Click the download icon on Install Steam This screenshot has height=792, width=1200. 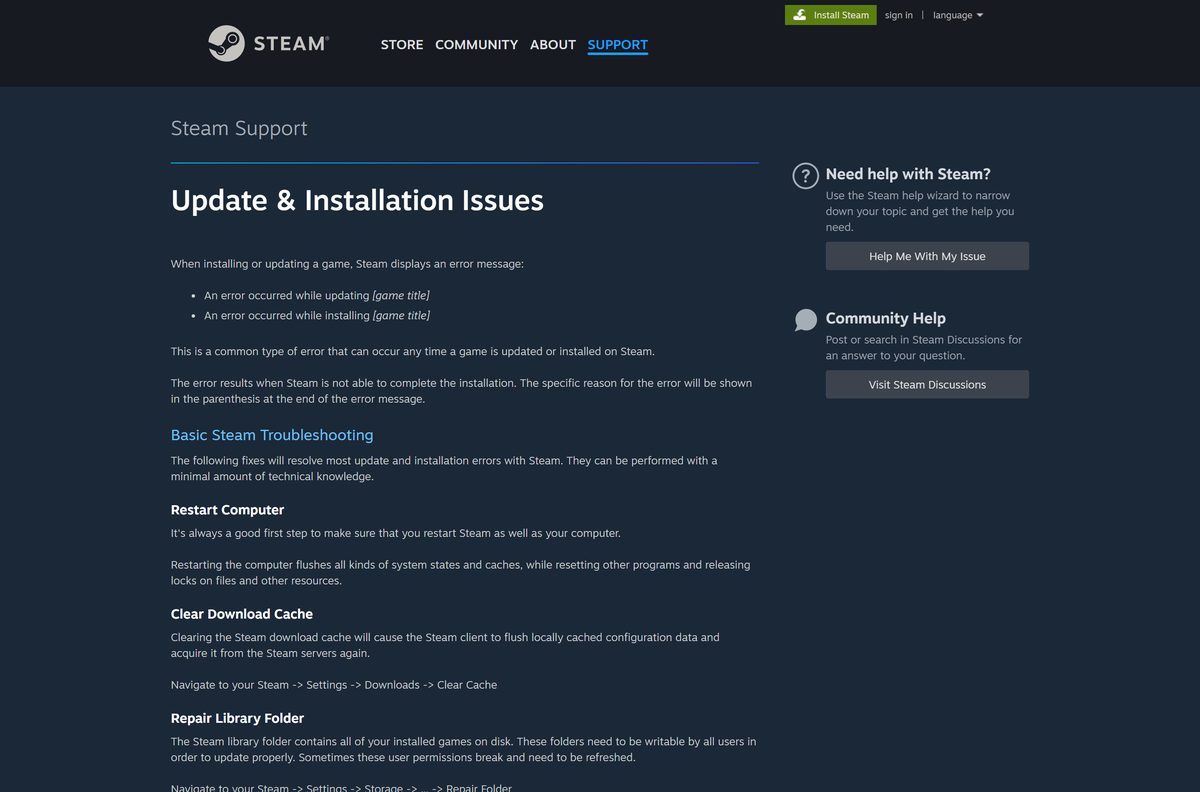[800, 15]
